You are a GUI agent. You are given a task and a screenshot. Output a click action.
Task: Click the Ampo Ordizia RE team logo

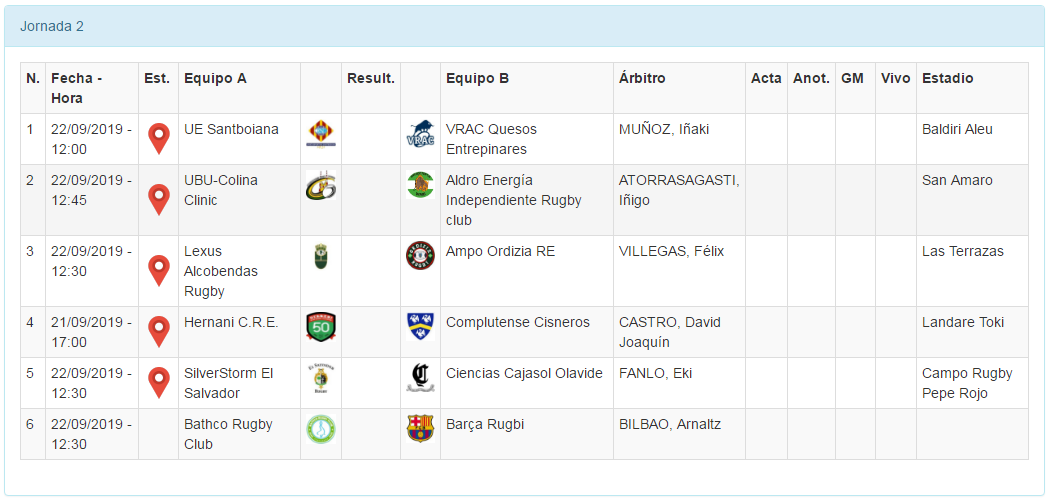[420, 256]
